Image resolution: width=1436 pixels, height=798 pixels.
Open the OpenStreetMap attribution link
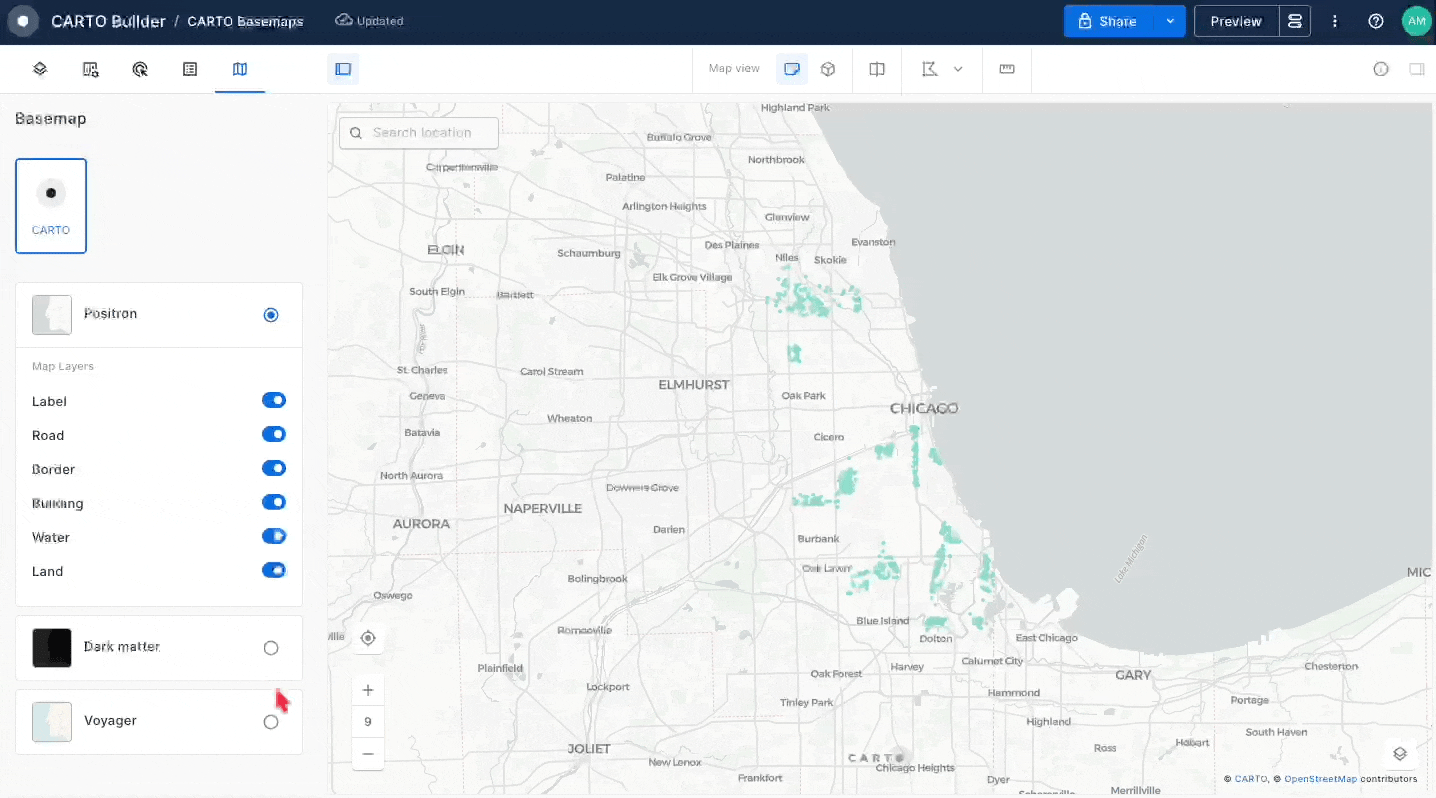1320,779
